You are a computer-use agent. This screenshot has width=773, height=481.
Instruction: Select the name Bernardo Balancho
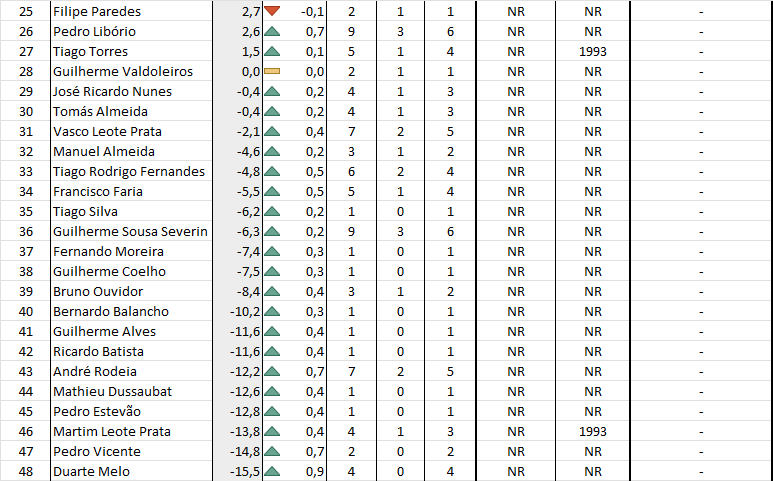111,311
